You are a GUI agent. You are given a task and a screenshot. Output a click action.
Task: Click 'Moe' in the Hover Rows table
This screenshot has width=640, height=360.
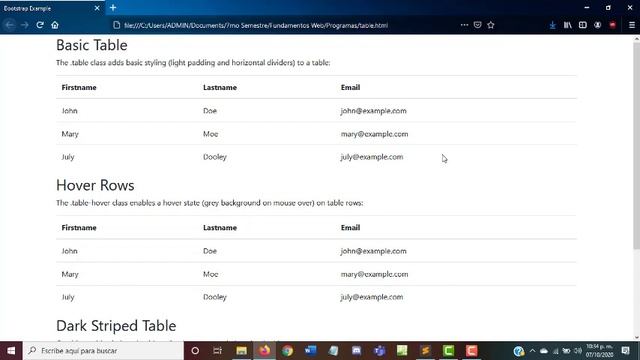click(211, 274)
